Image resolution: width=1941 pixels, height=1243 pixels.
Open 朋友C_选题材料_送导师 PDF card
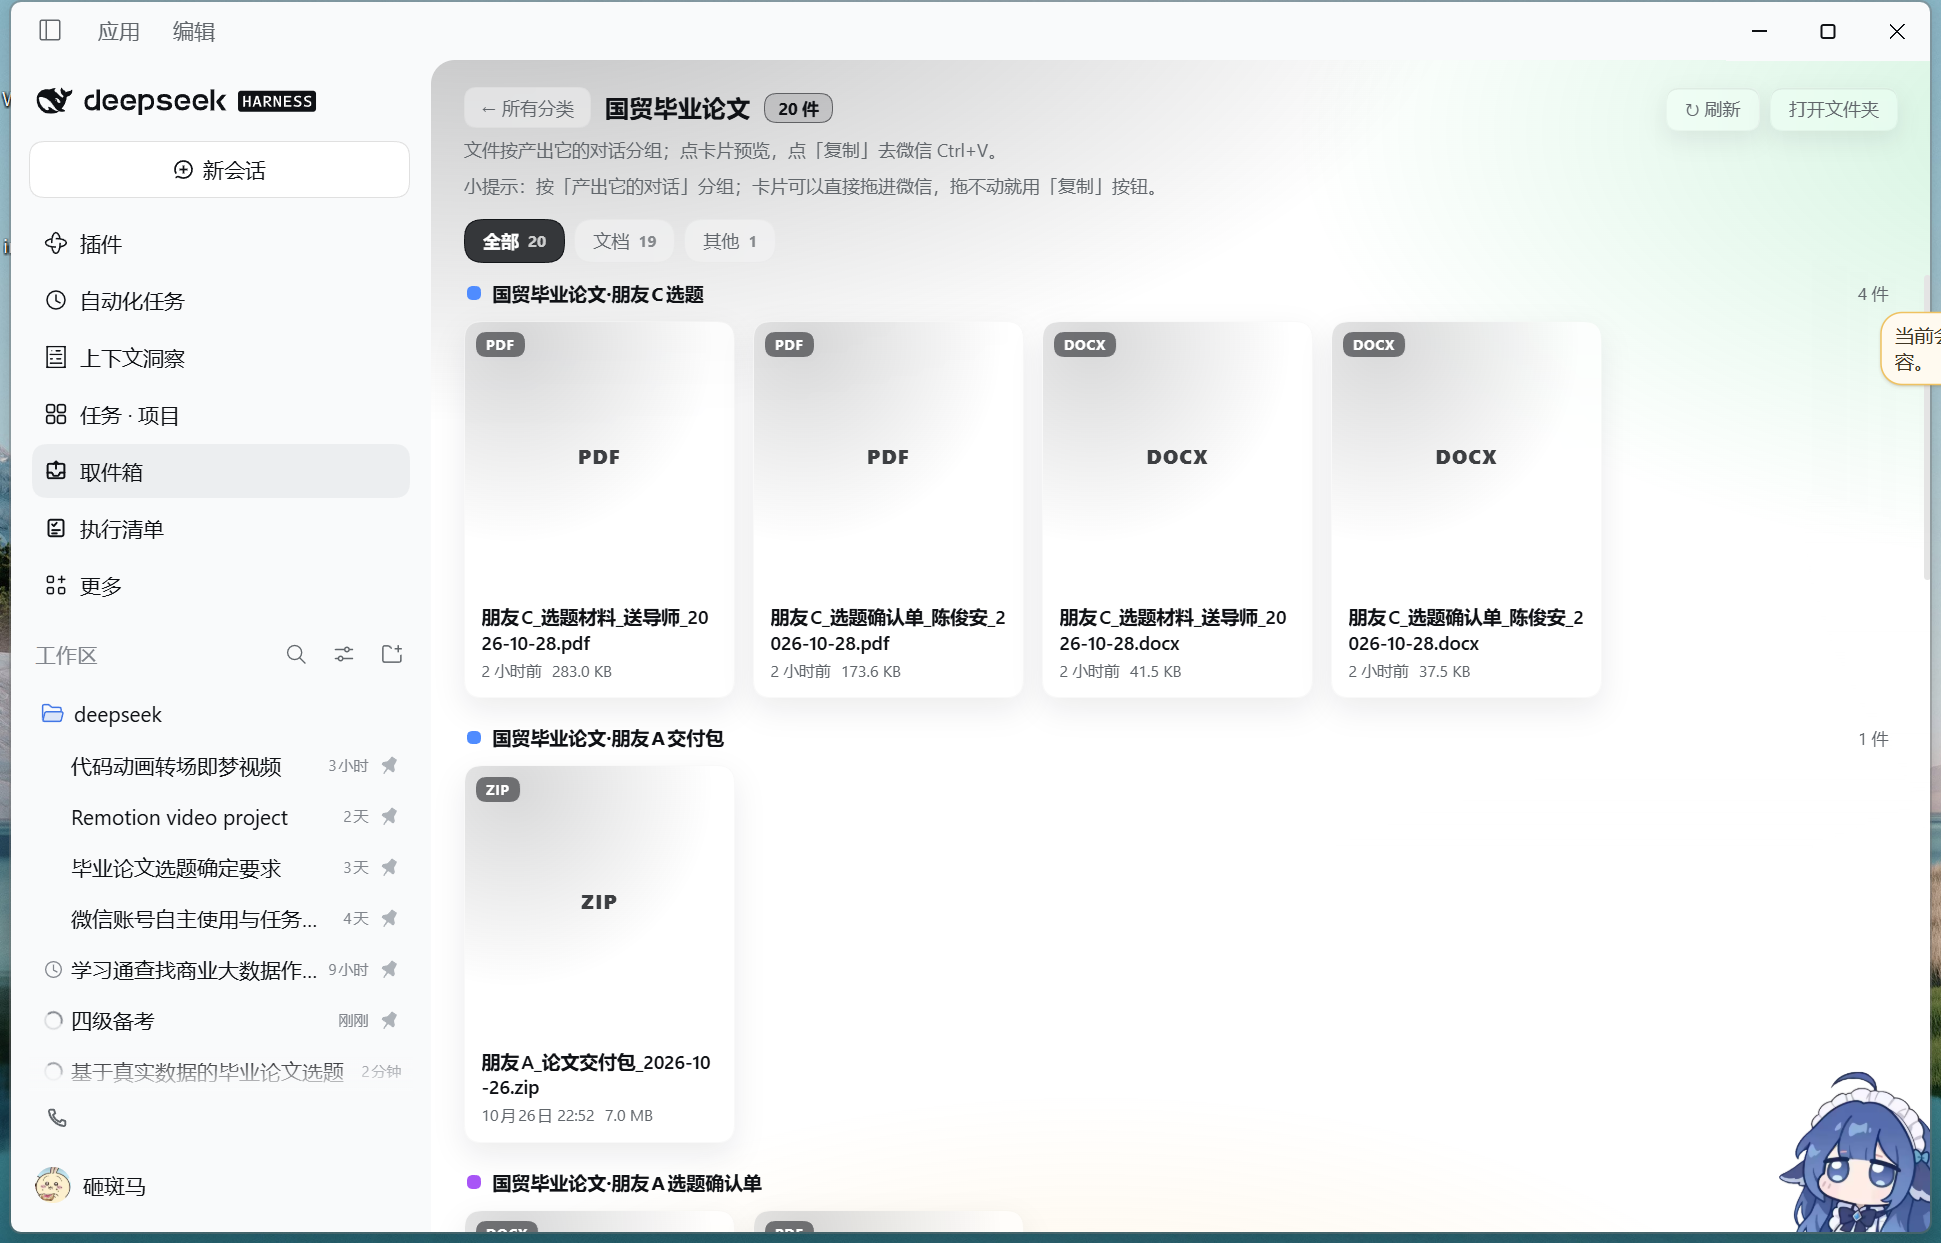point(599,510)
